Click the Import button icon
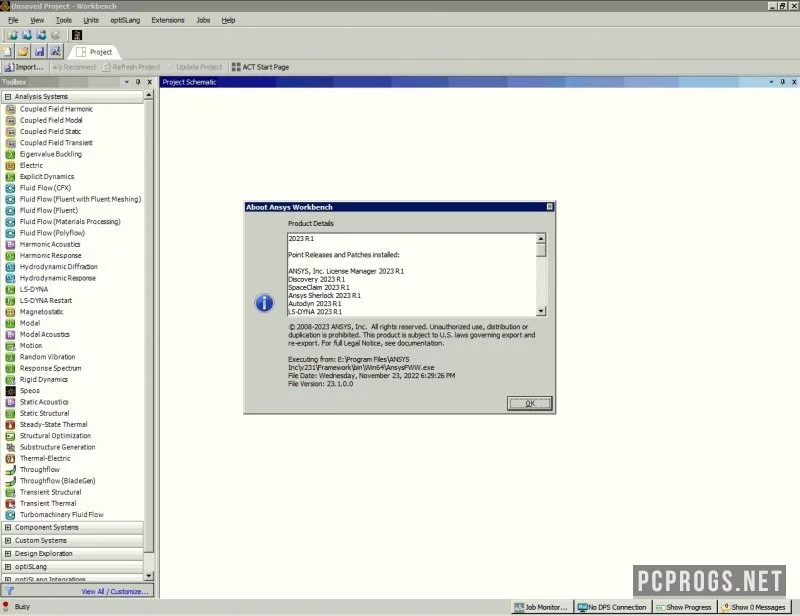The height and width of the screenshot is (616, 800). [9, 67]
